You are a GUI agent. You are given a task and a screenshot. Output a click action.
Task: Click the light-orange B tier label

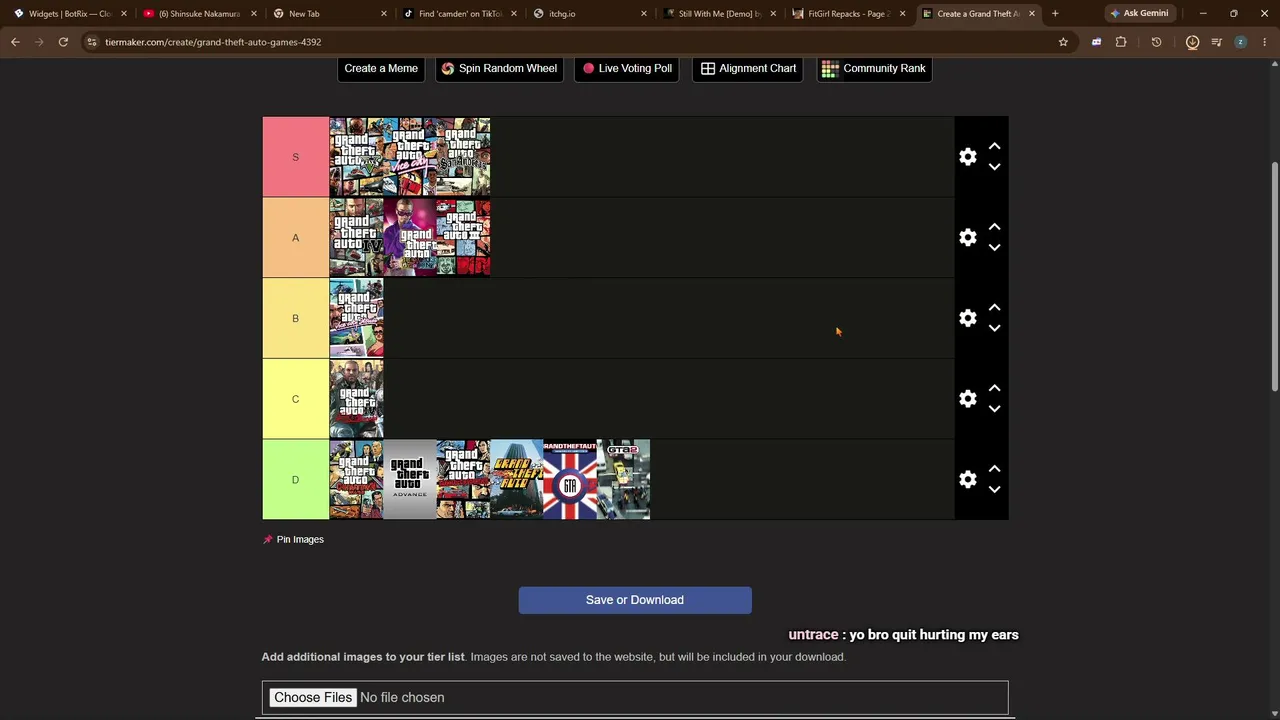[295, 318]
